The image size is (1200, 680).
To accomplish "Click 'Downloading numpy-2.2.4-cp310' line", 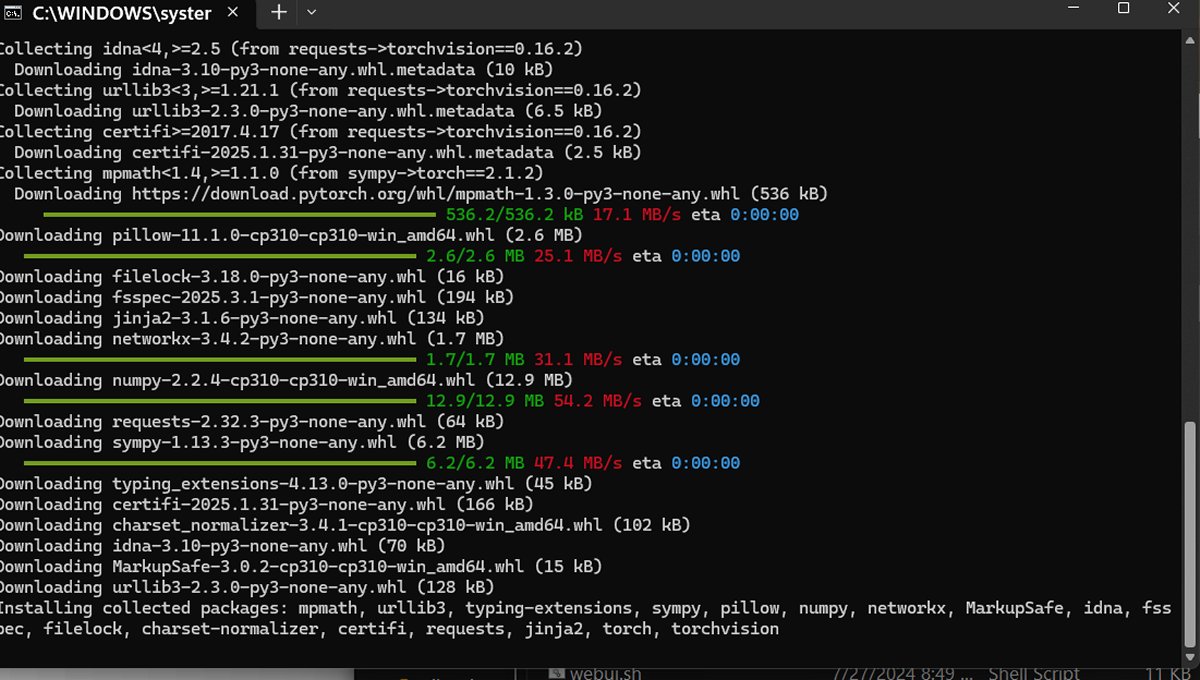I will point(286,380).
